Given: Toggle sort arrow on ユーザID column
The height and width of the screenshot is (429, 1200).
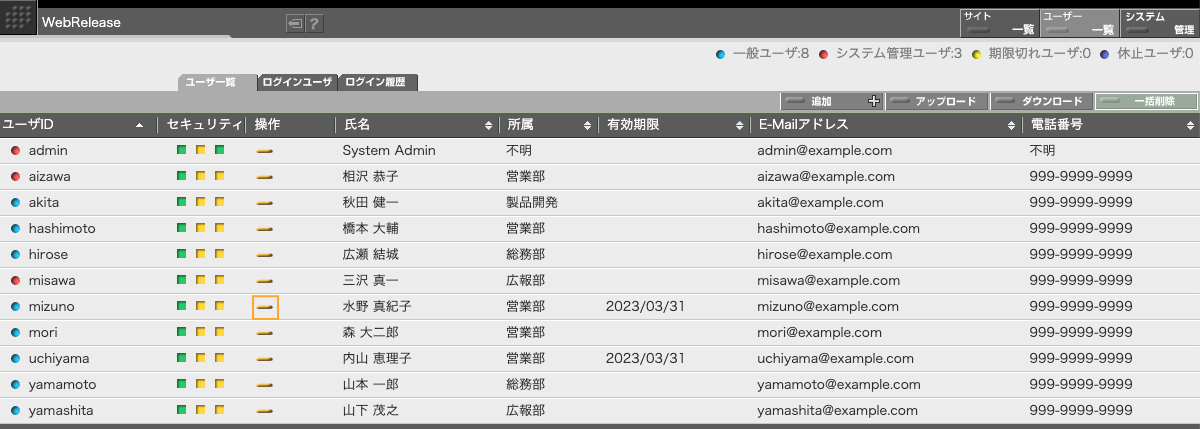Looking at the screenshot, I should click(139, 125).
